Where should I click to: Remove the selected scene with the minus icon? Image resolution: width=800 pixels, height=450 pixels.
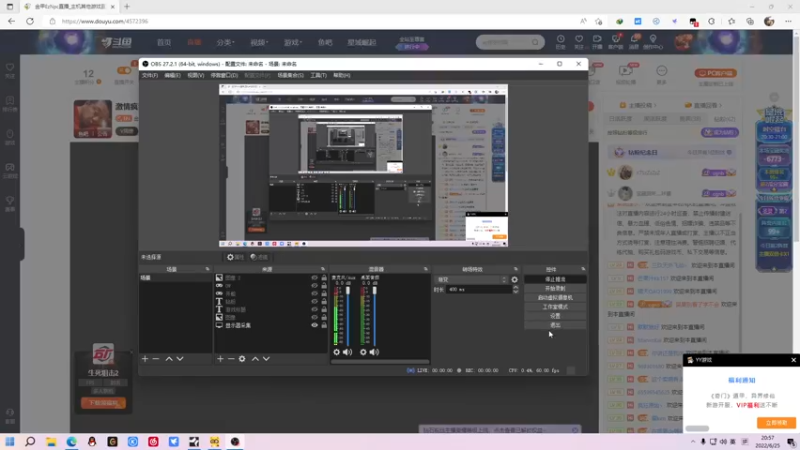tap(156, 359)
